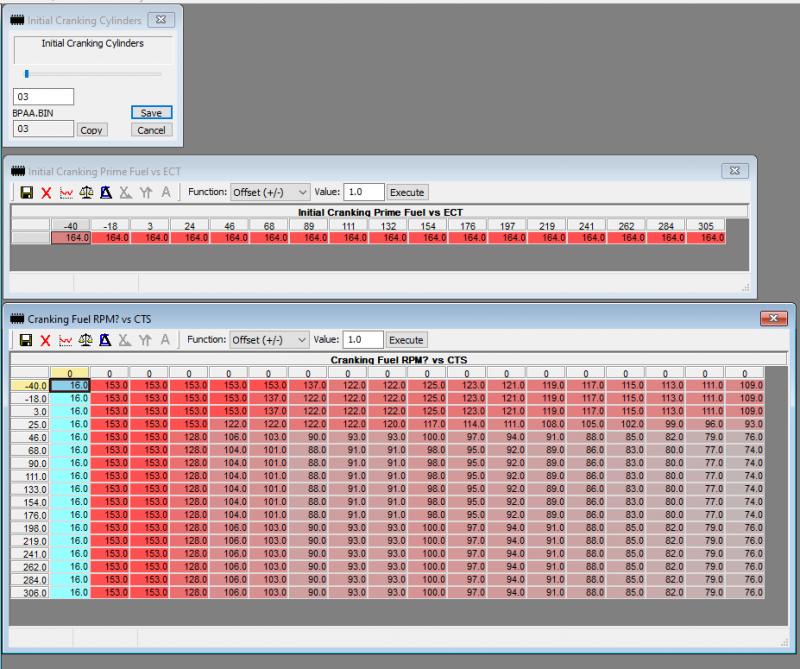
Task: Click Execute in Cranking Fuel RPM? vs CTS window
Action: coord(407,340)
